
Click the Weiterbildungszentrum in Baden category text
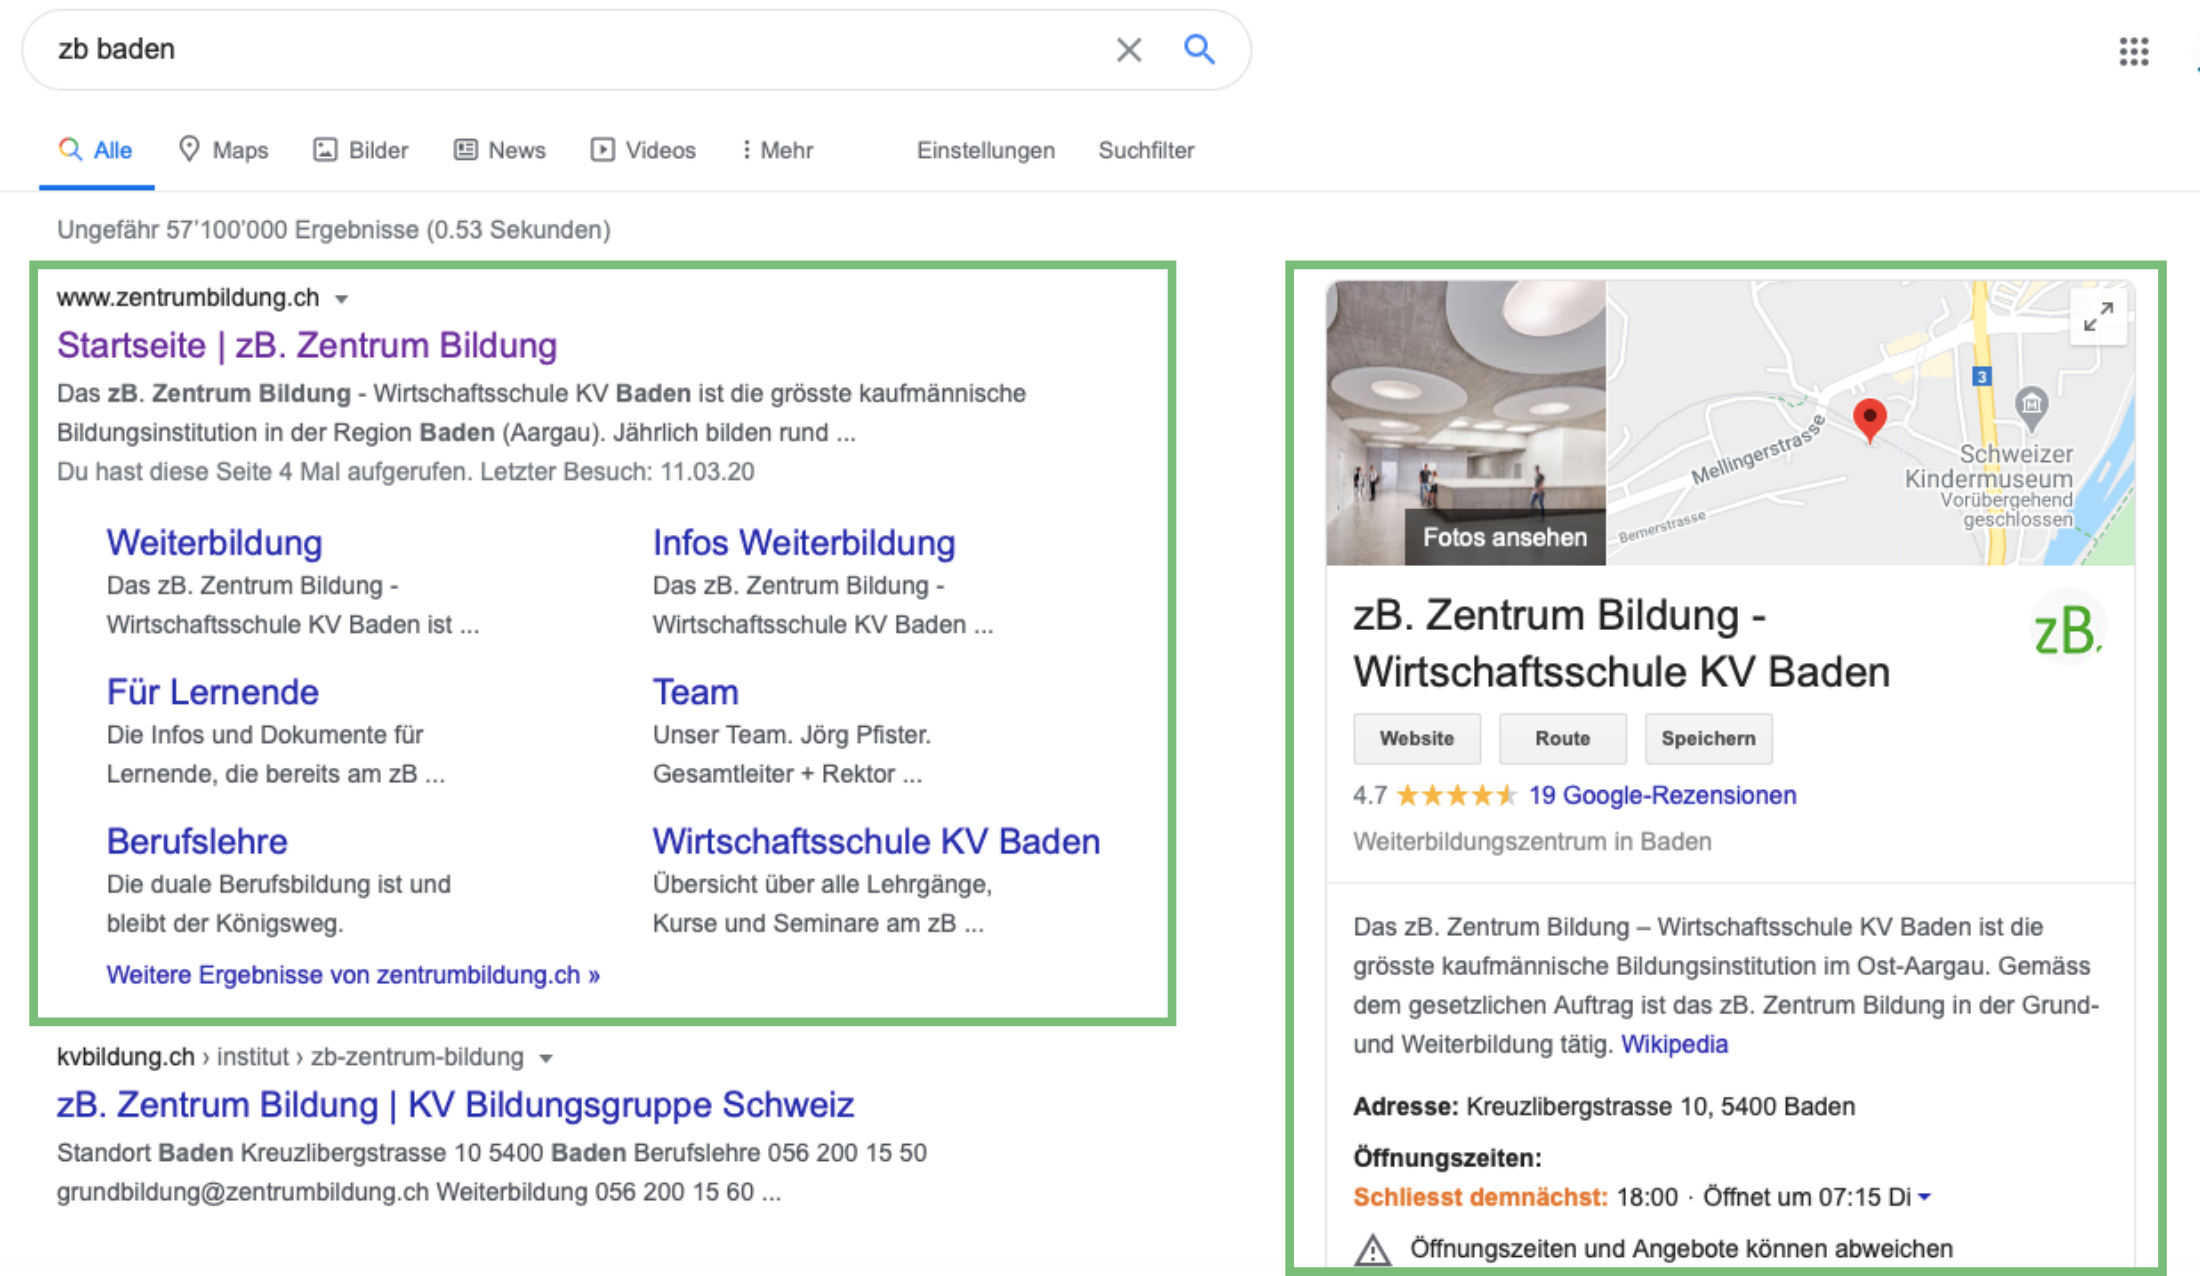(x=1532, y=842)
